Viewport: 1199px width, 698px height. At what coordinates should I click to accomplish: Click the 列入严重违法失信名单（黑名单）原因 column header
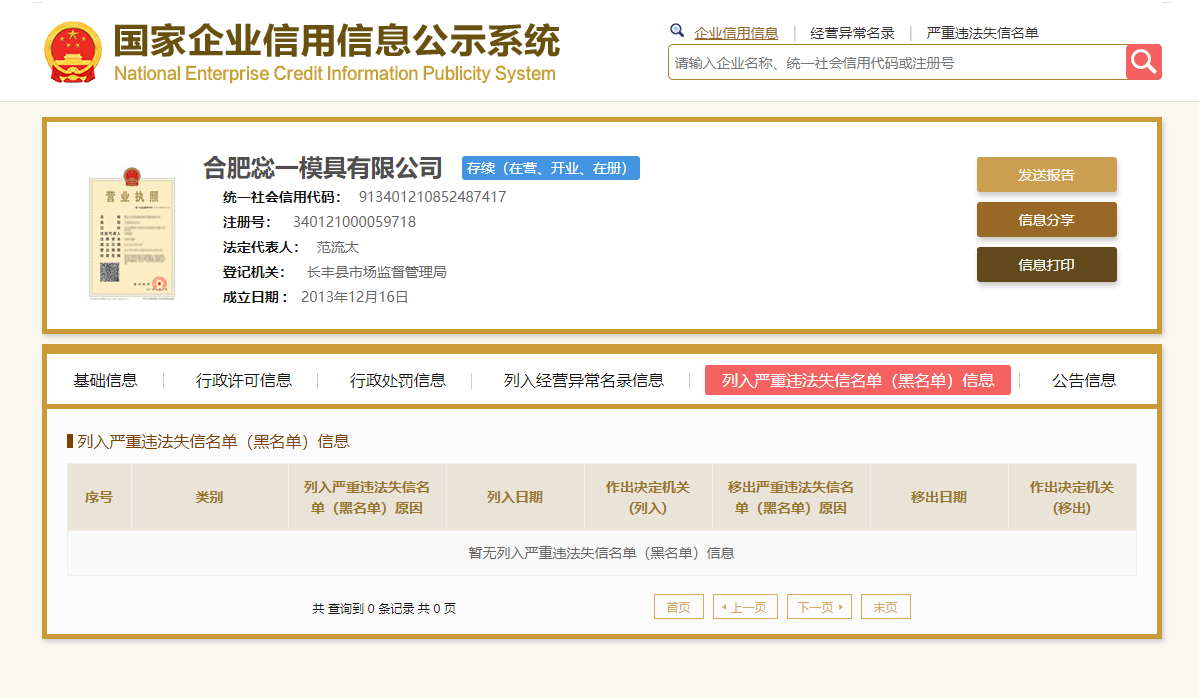click(x=366, y=497)
